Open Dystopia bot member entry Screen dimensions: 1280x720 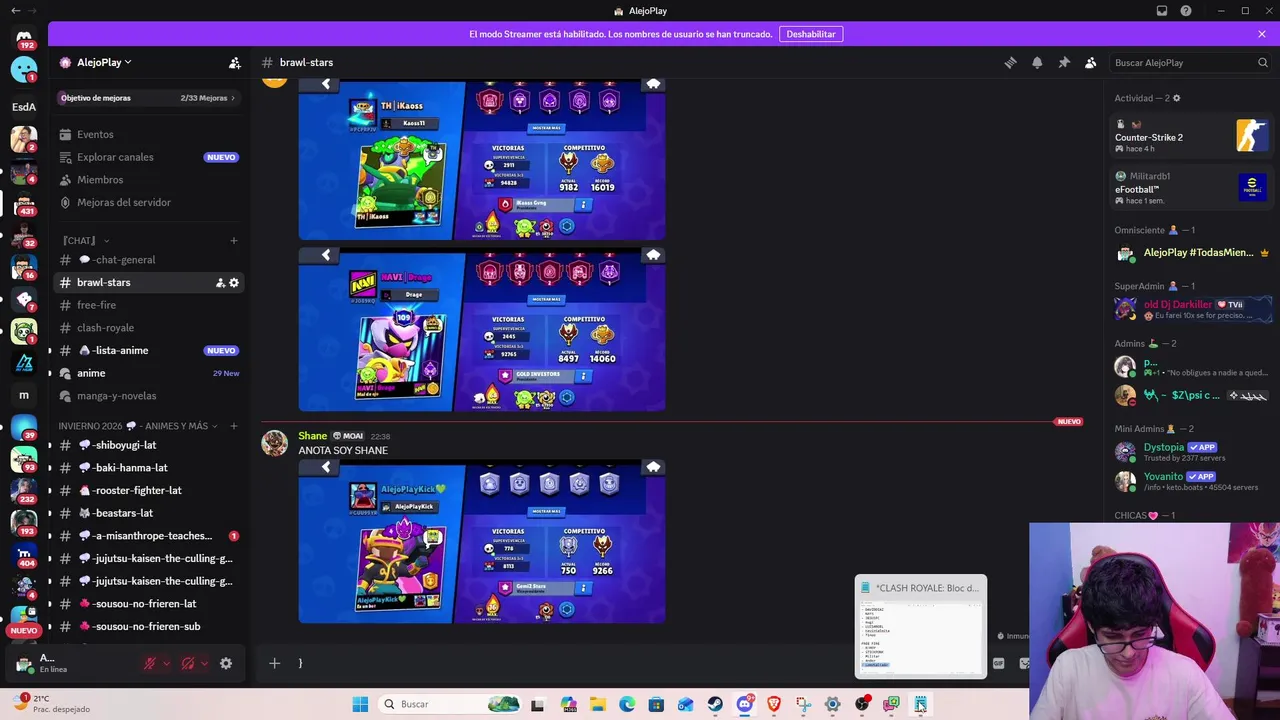pyautogui.click(x=1192, y=452)
